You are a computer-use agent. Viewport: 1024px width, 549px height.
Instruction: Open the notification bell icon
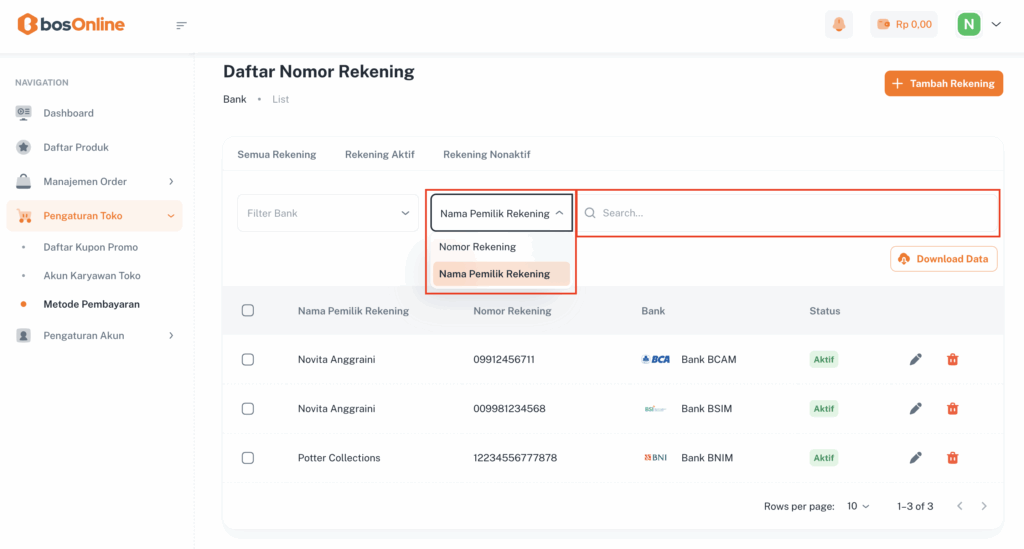point(839,24)
